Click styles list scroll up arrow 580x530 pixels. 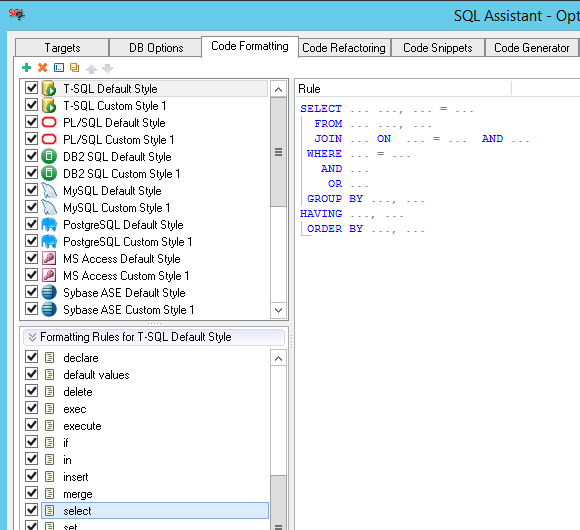point(279,89)
